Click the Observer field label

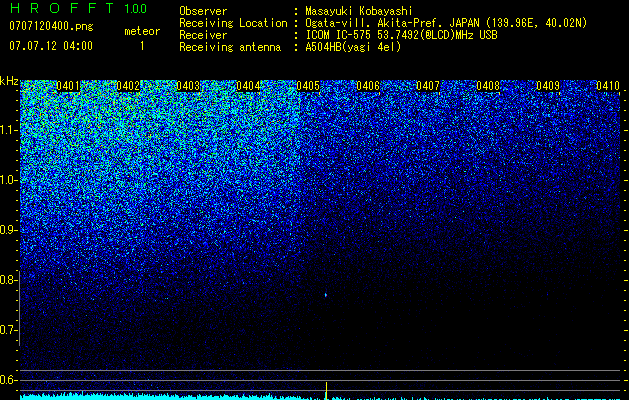pyautogui.click(x=203, y=11)
